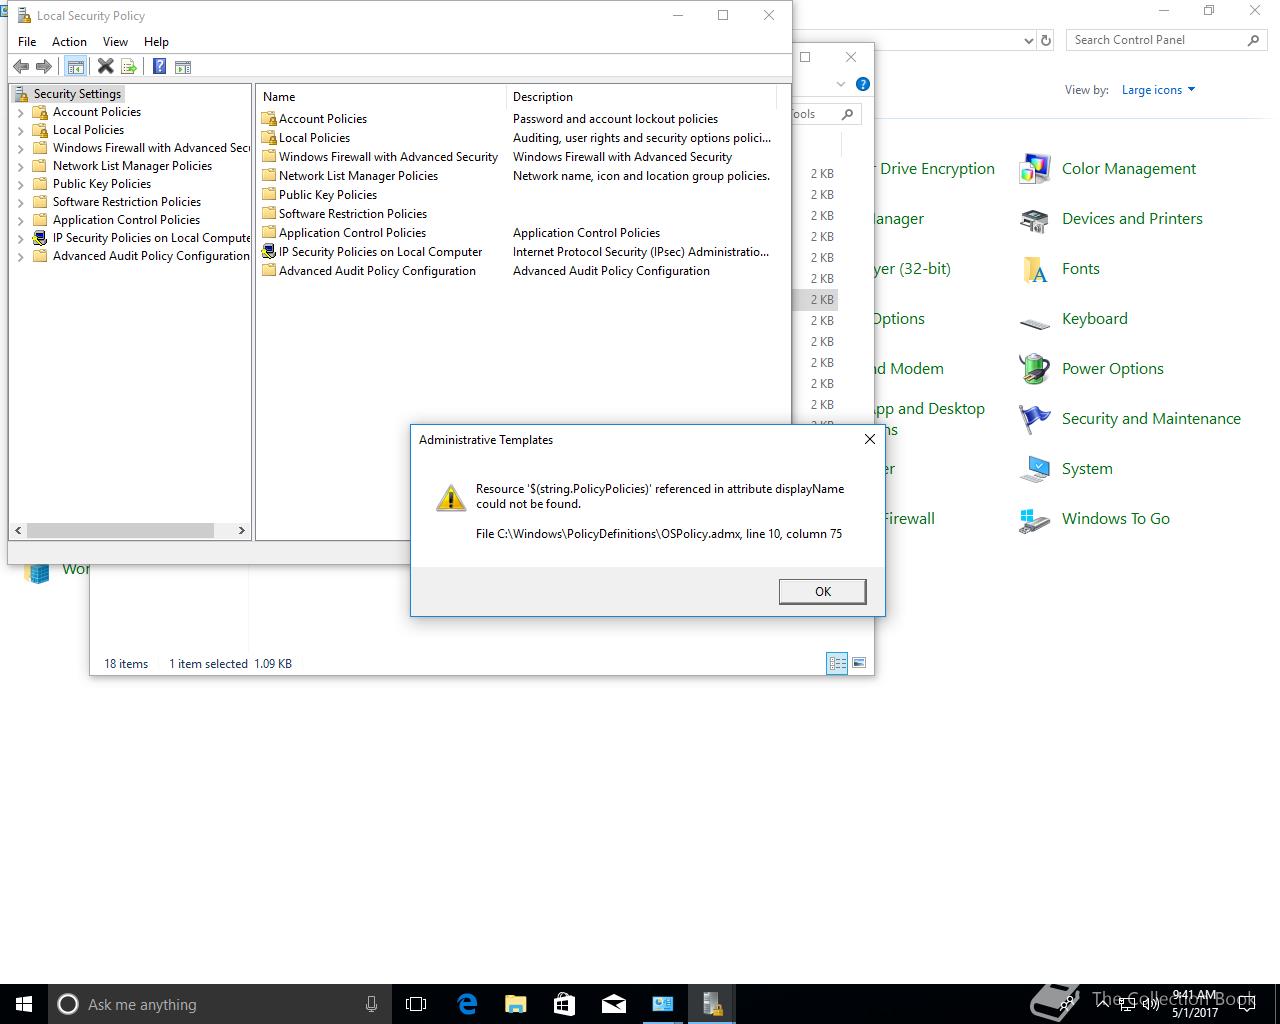
Task: Open the View menu
Action: (115, 42)
